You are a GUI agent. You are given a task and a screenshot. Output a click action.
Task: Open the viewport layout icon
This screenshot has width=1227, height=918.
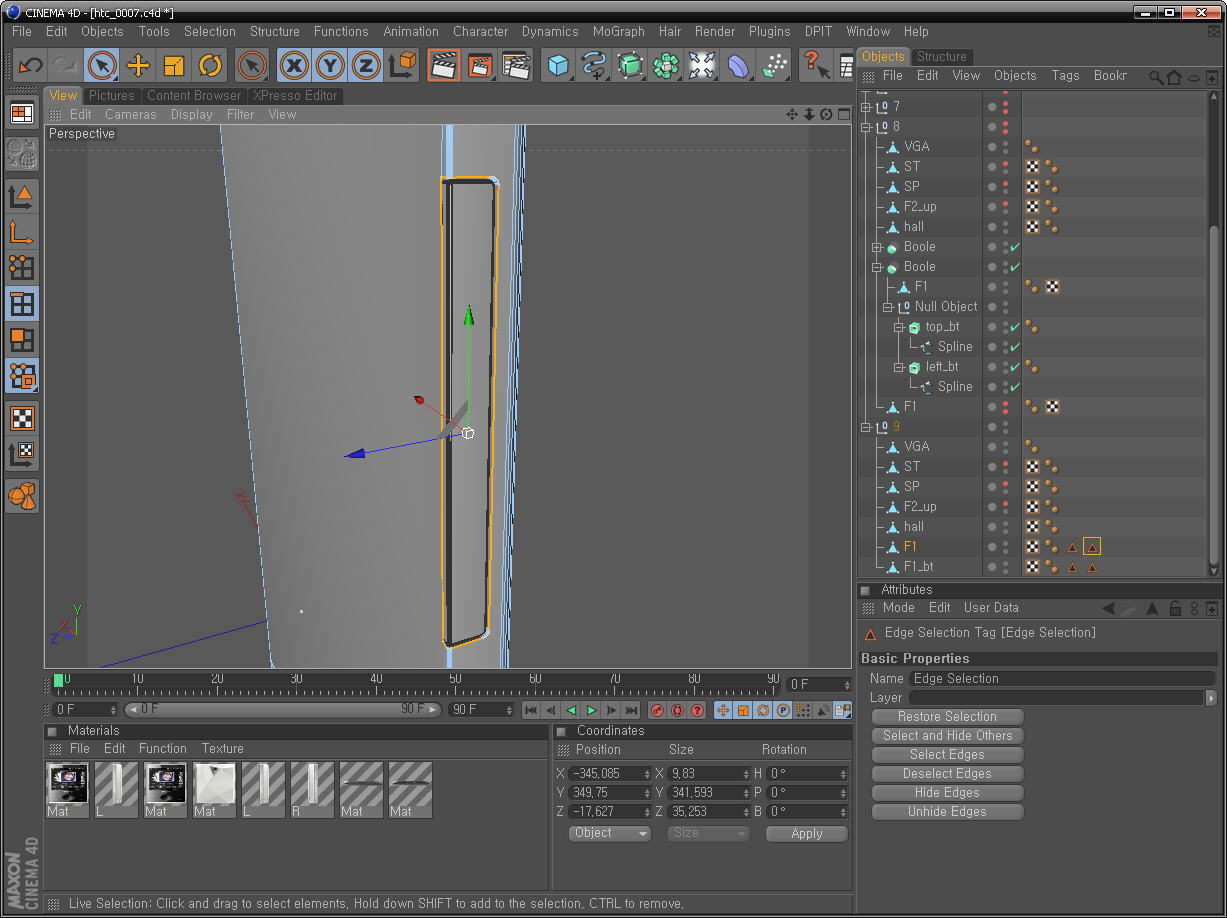point(22,113)
